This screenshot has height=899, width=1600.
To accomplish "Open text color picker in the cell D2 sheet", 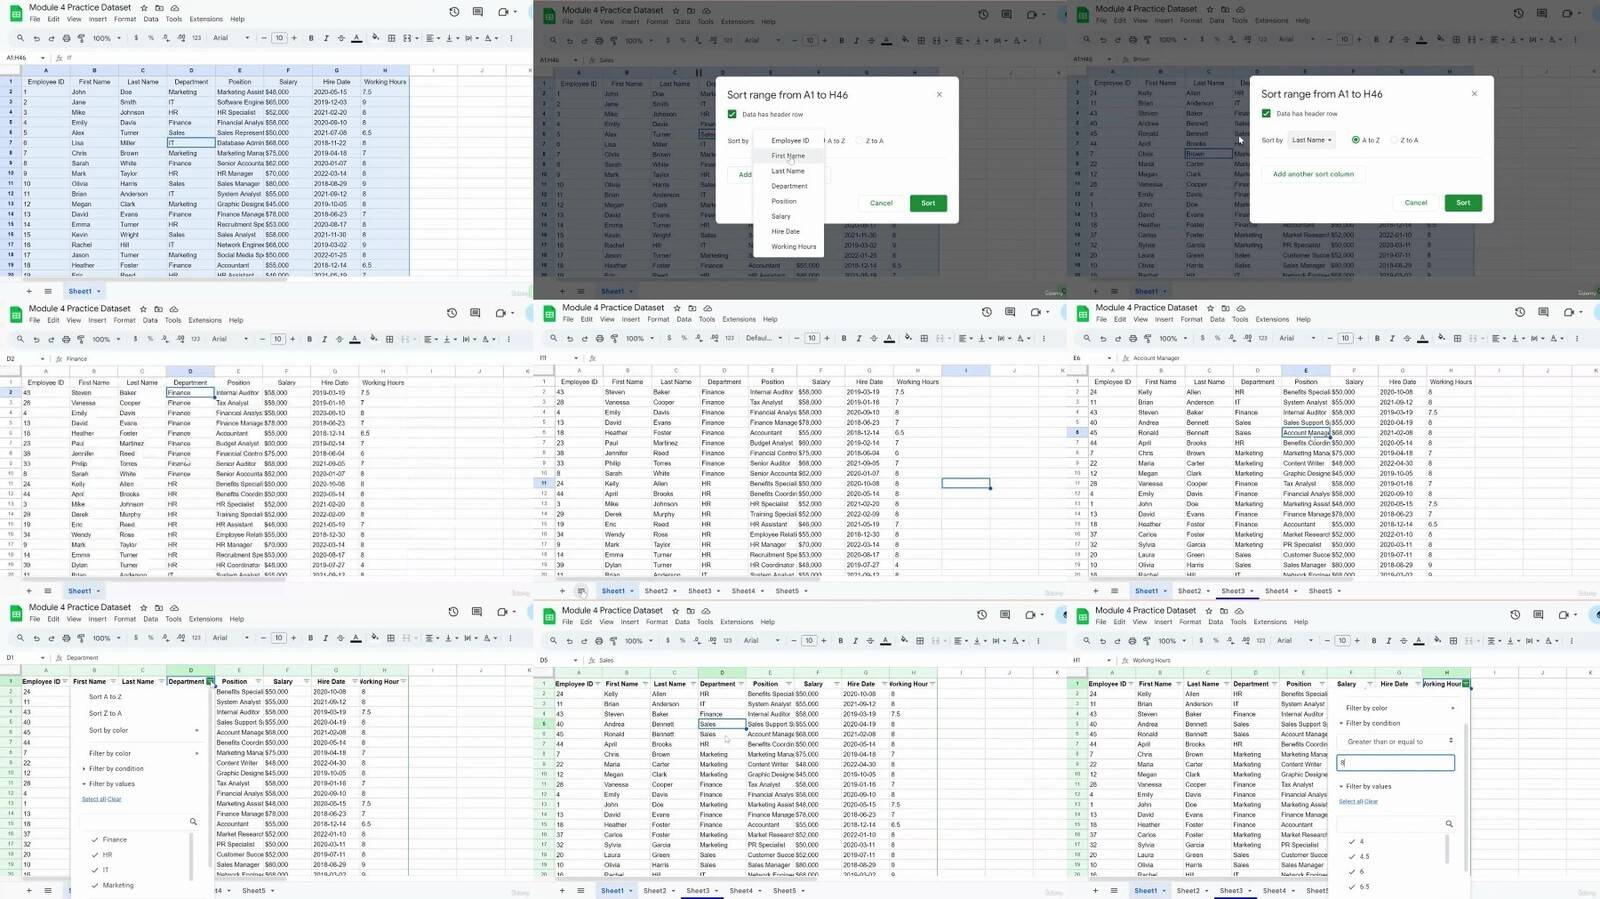I will [x=354, y=339].
